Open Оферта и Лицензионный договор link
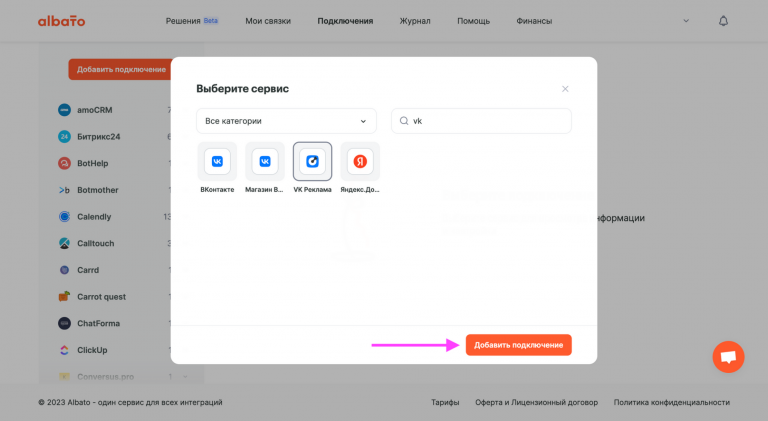 tap(536, 402)
